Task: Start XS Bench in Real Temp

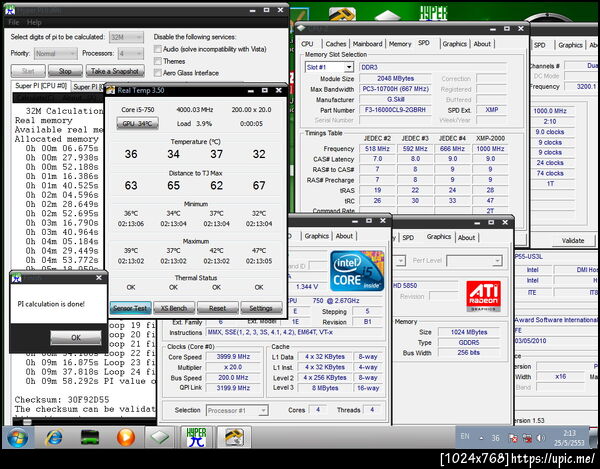Action: point(174,308)
